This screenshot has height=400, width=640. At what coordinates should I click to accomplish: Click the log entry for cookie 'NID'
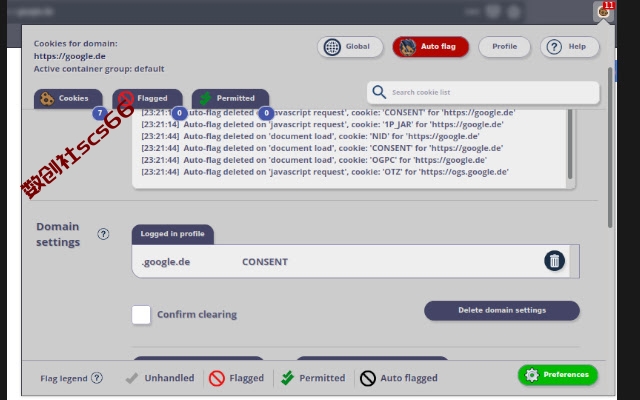[310, 136]
